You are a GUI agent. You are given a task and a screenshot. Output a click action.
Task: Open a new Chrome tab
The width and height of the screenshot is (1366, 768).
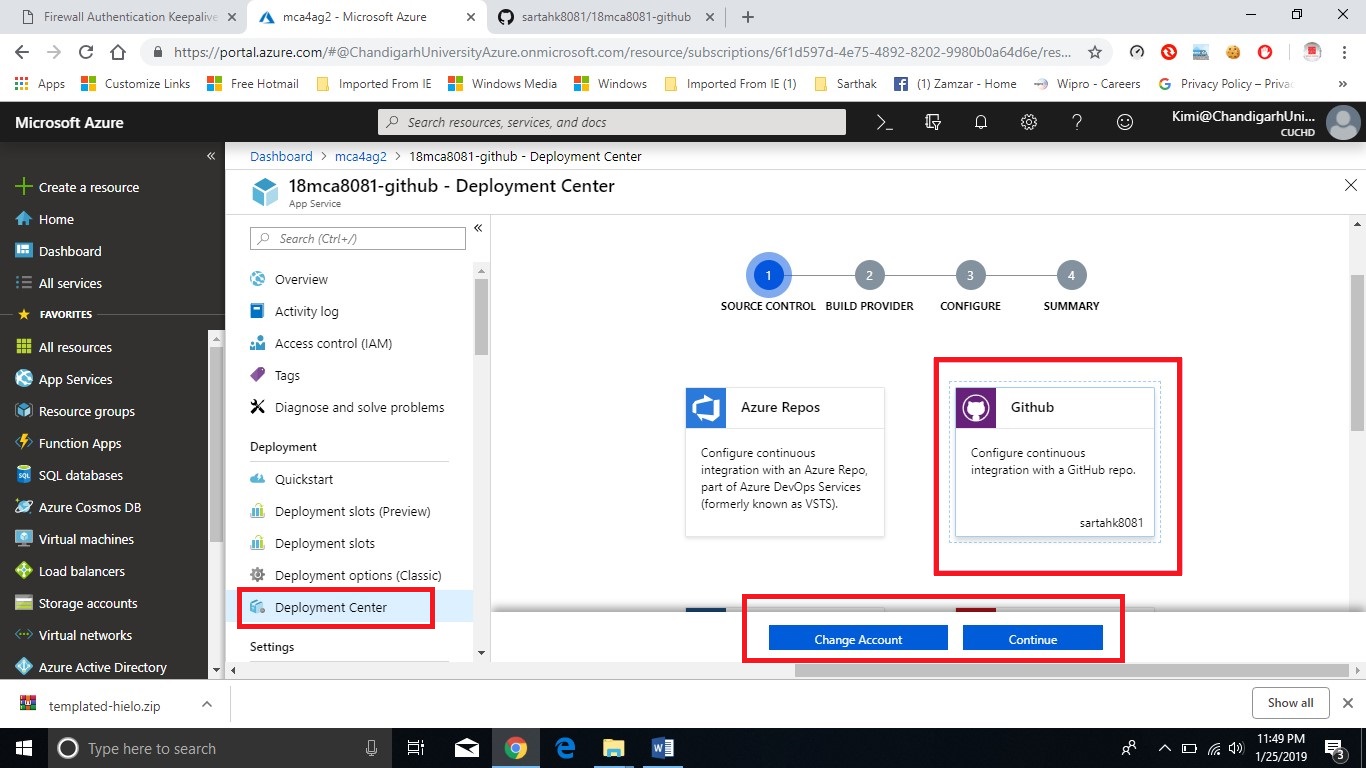pos(748,17)
